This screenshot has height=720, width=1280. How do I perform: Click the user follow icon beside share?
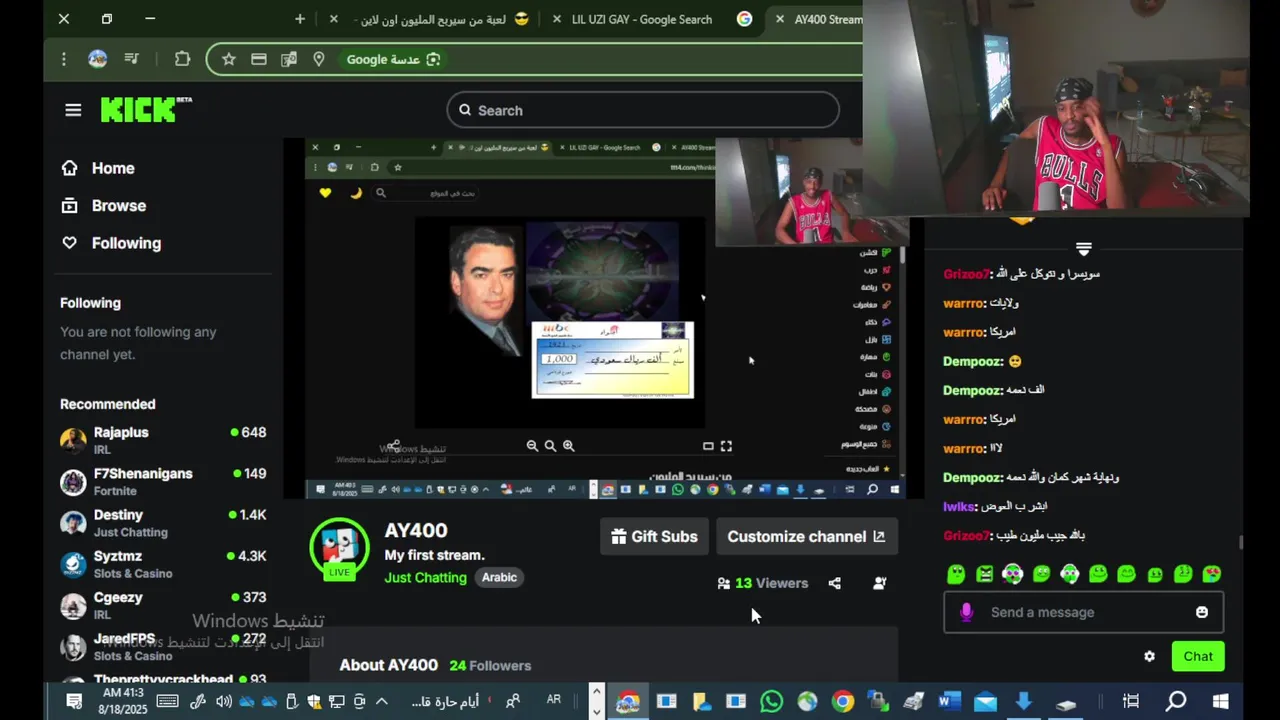pyautogui.click(x=880, y=583)
